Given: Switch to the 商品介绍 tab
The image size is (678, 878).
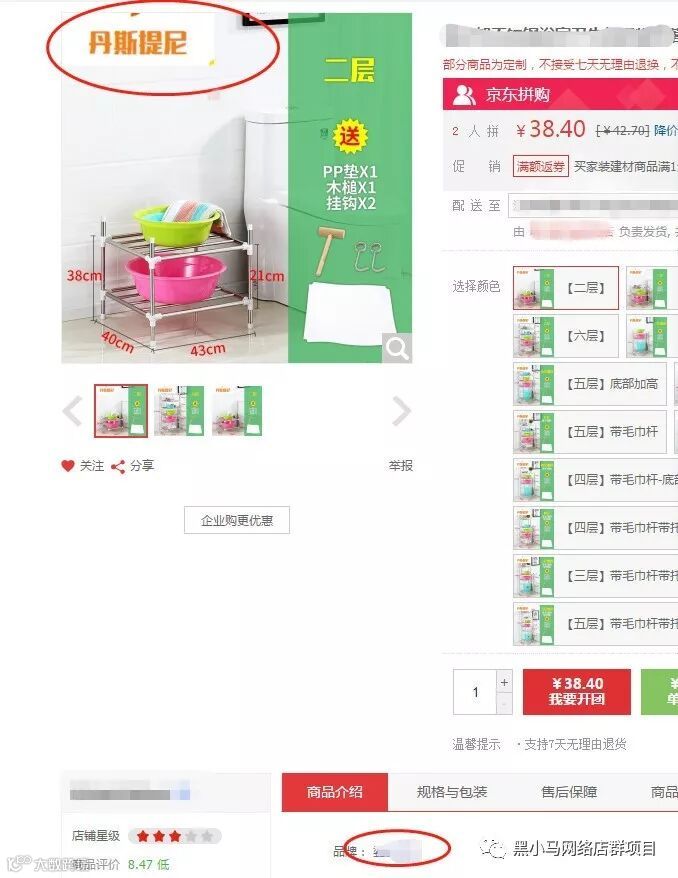Looking at the screenshot, I should tap(335, 792).
